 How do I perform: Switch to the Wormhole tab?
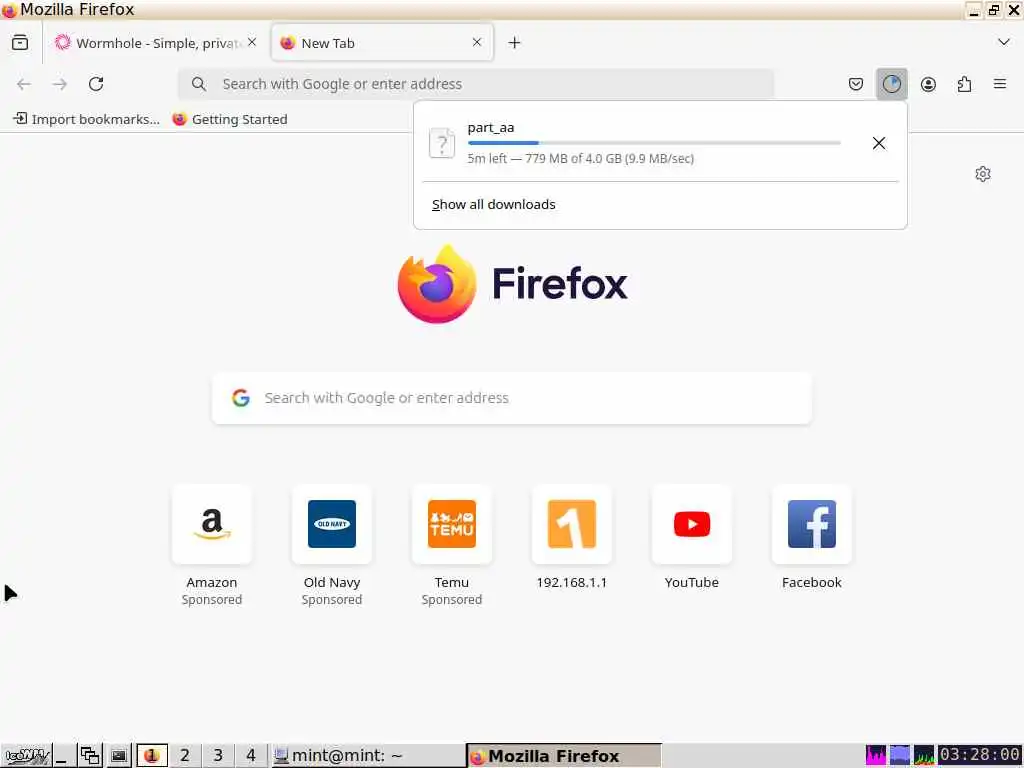tap(155, 42)
